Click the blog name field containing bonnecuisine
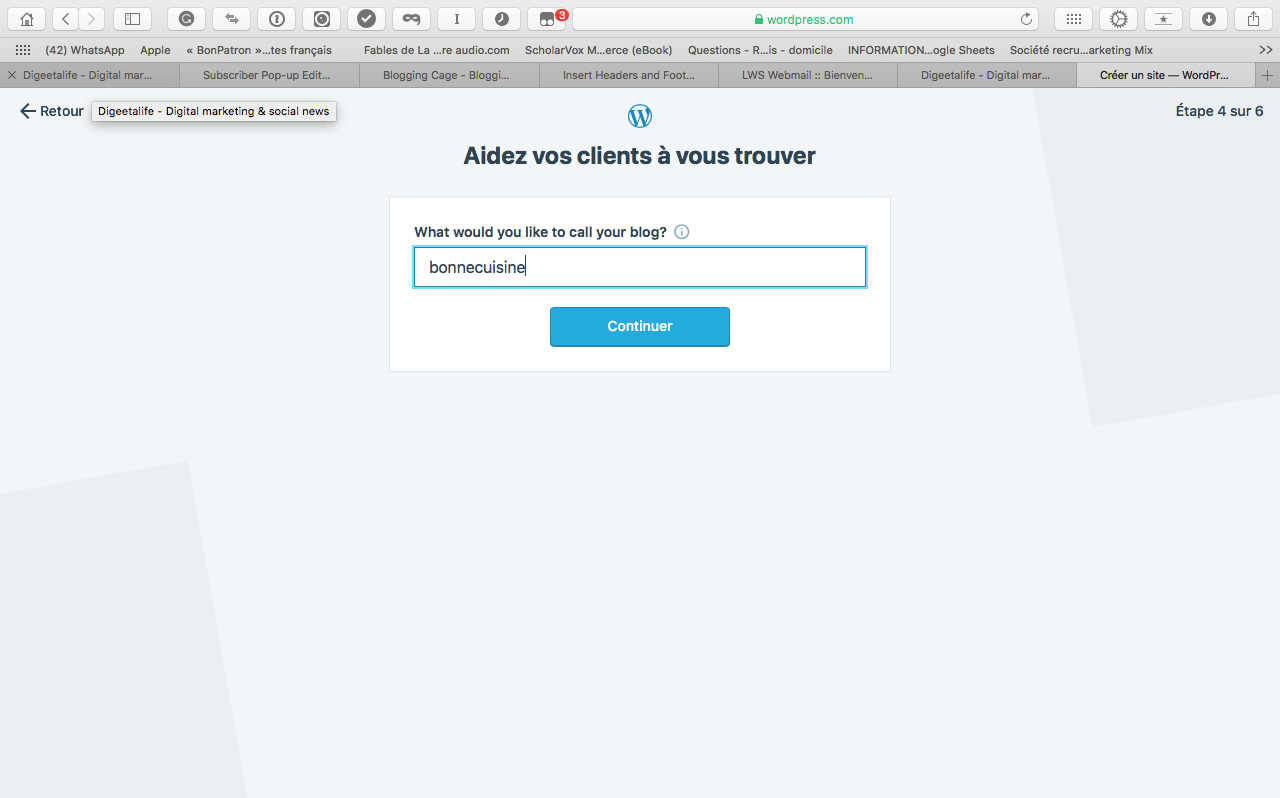This screenshot has height=798, width=1280. pyautogui.click(x=640, y=267)
